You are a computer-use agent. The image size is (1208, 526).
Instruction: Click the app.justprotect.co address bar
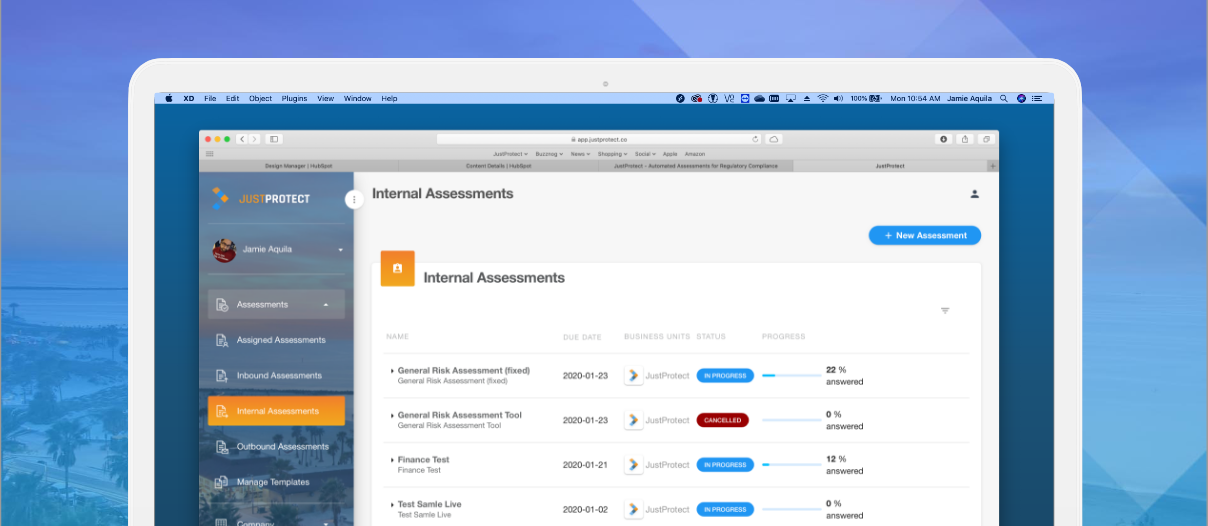600,139
